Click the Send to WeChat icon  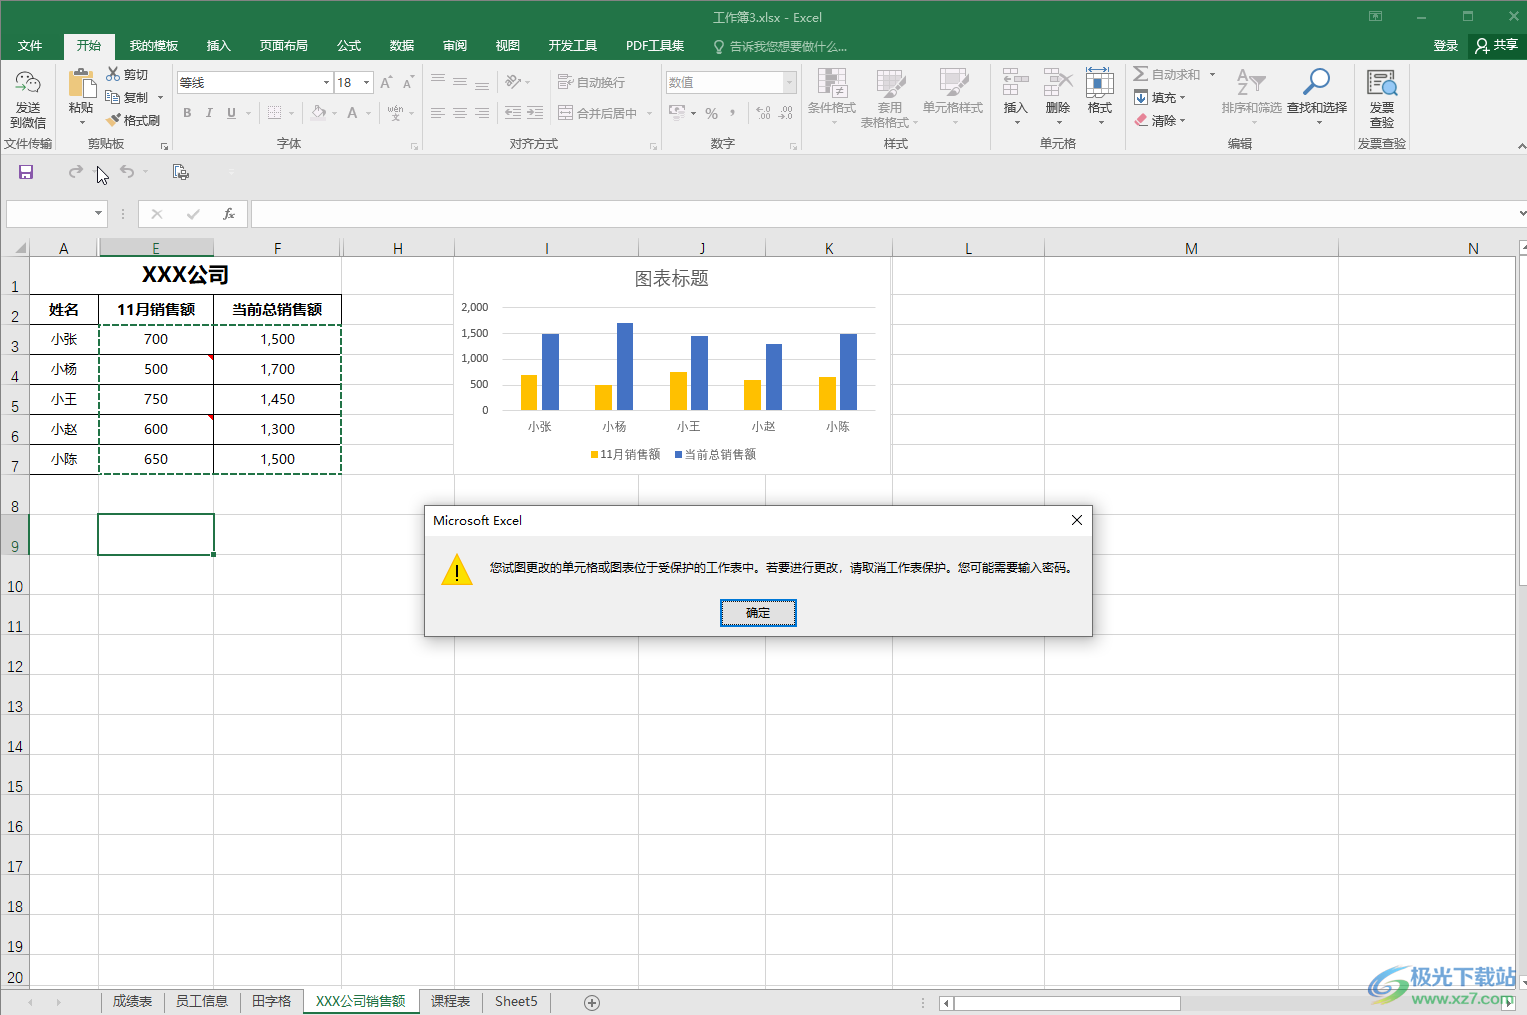[x=28, y=83]
